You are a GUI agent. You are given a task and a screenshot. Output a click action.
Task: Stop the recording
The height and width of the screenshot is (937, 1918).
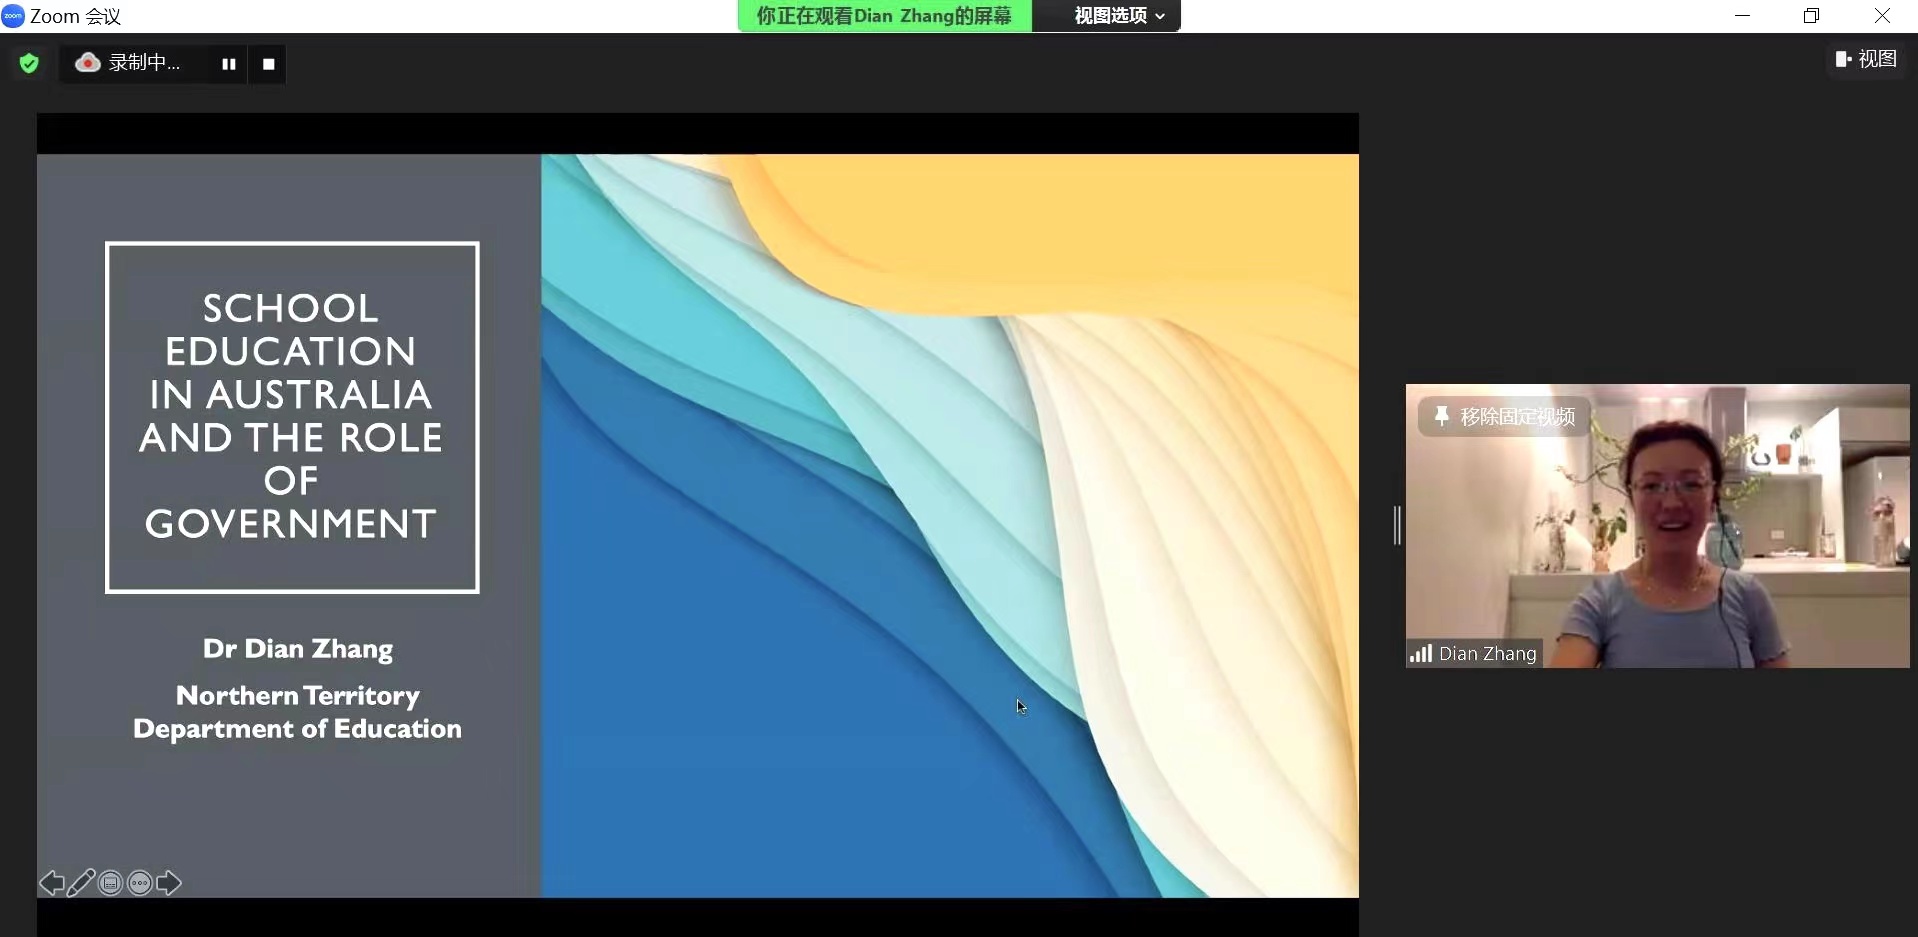(268, 64)
